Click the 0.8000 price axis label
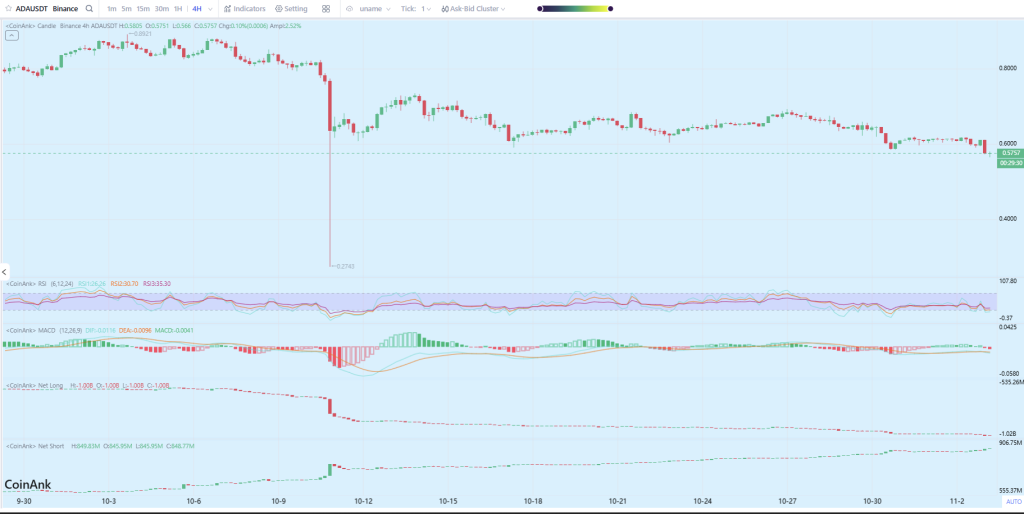Viewport: 1024px width, 514px height. 1008,68
